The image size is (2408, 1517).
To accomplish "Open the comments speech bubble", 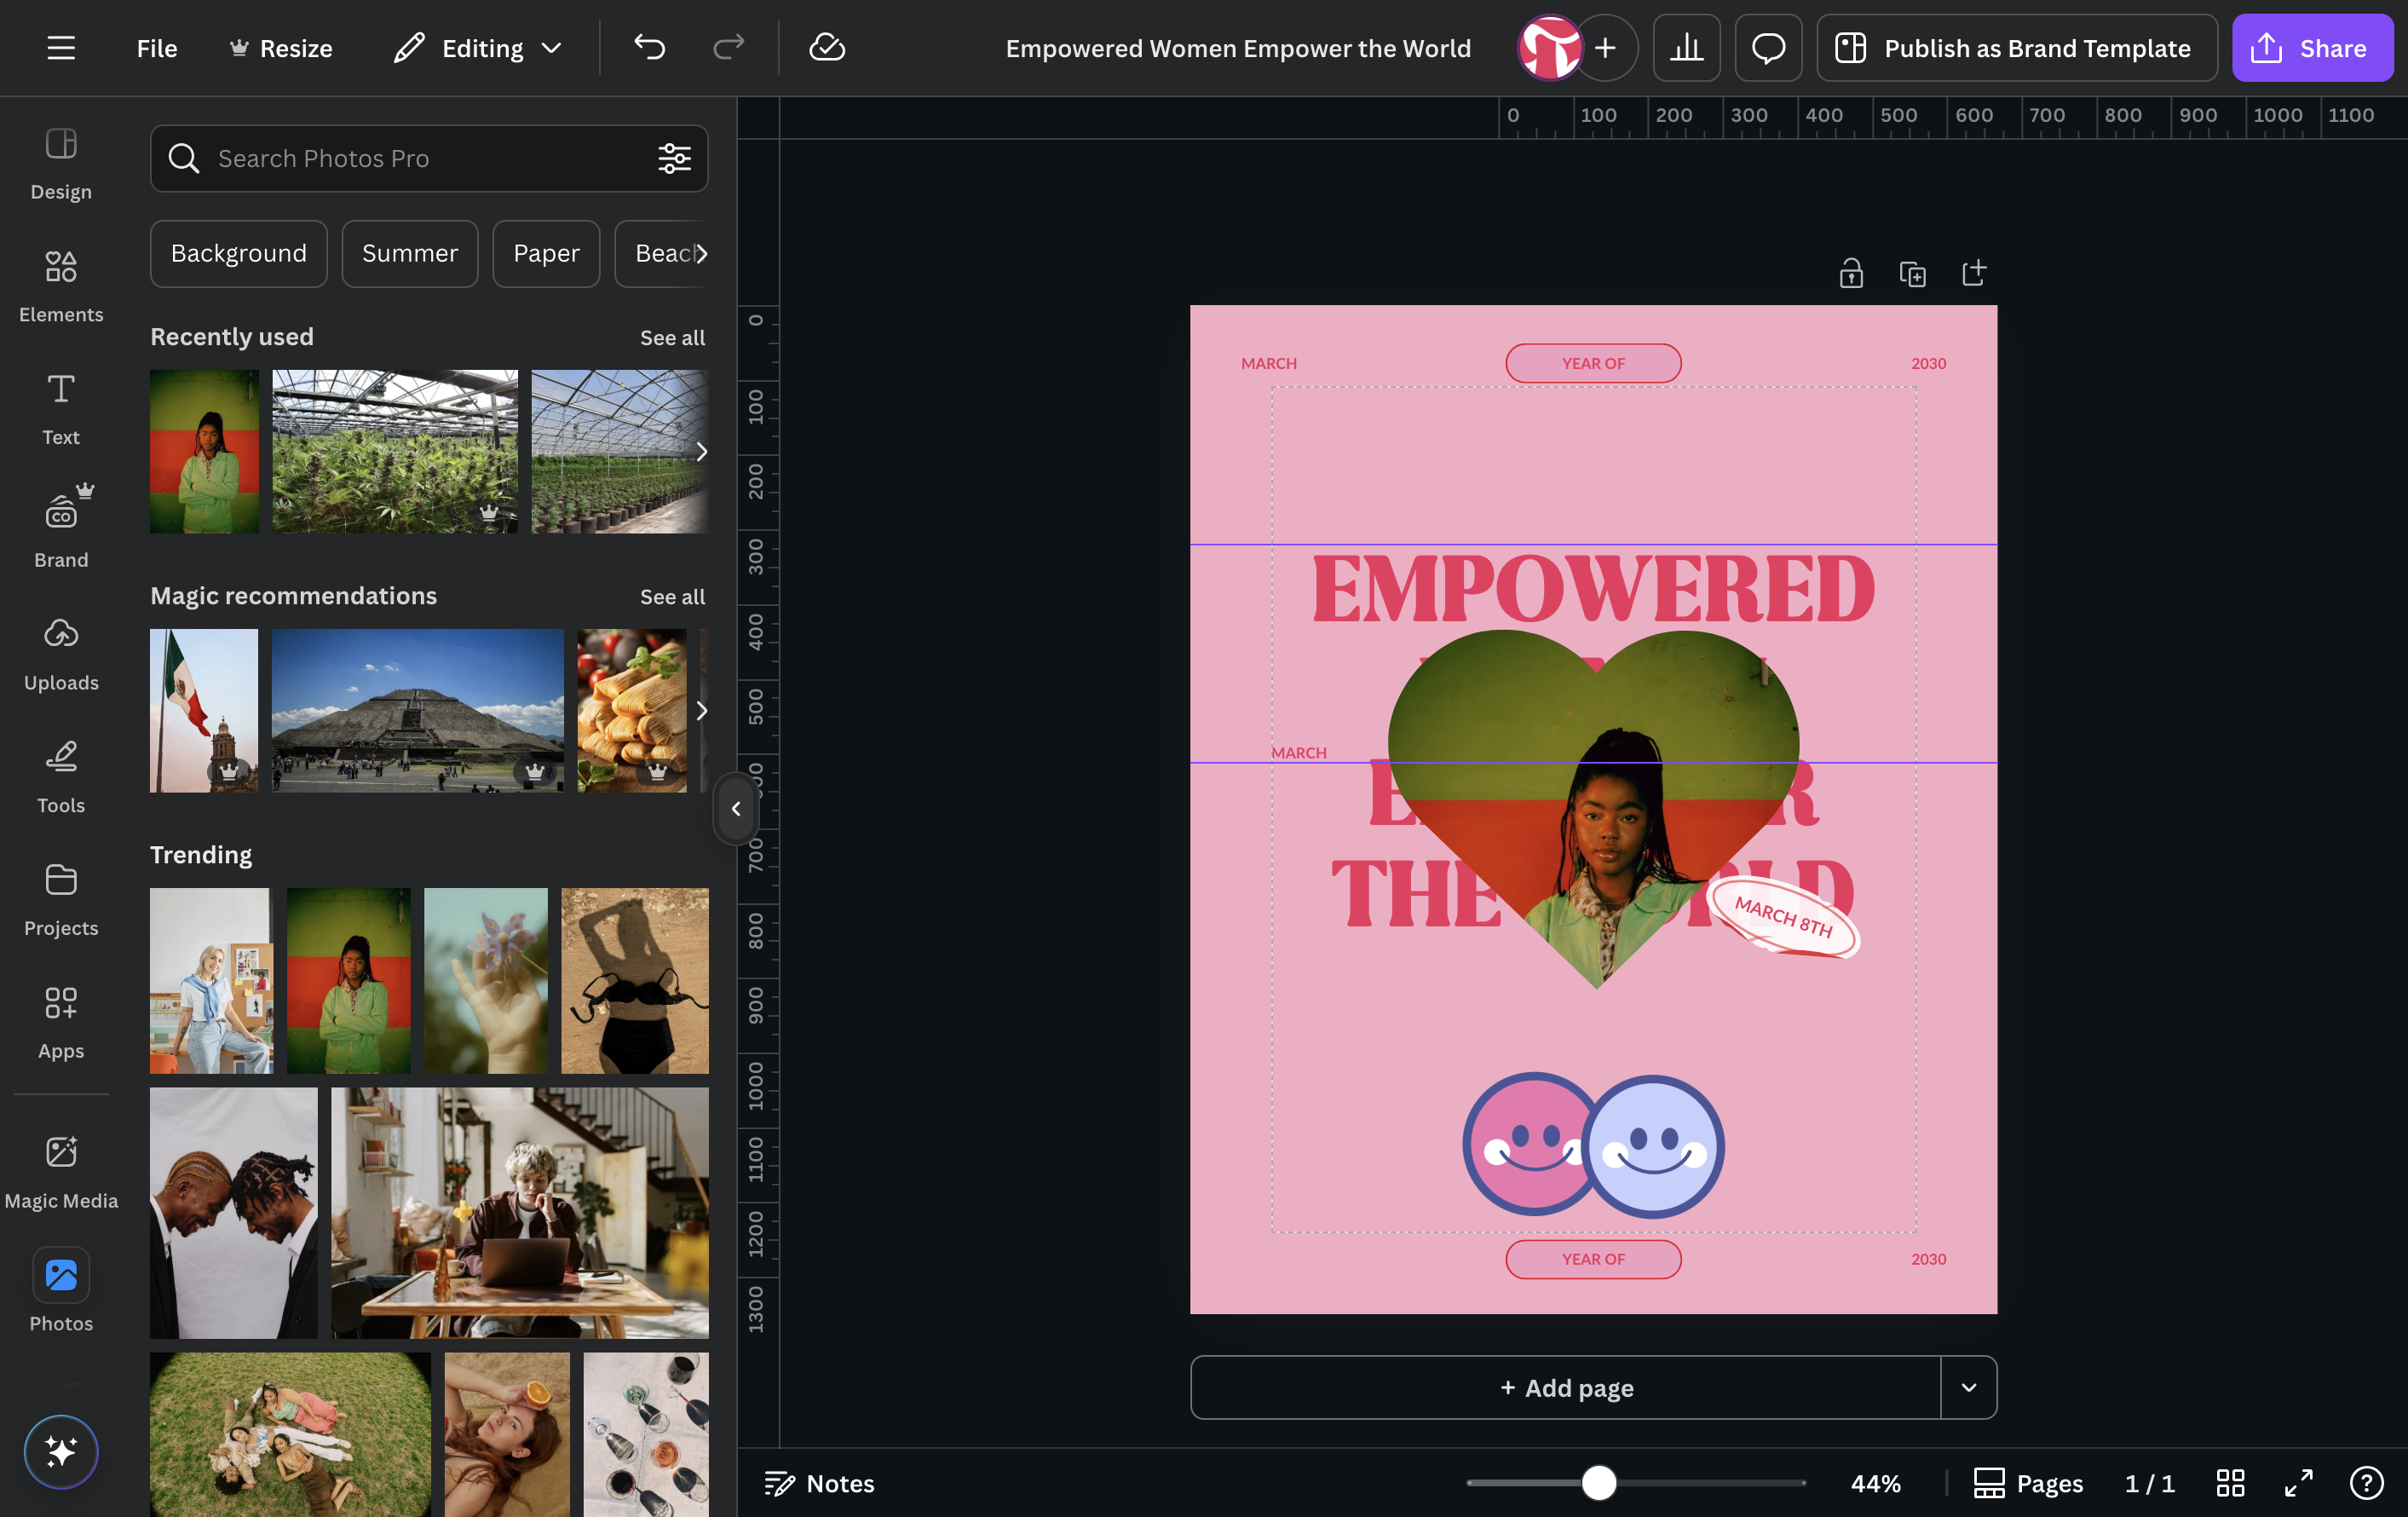I will (x=1768, y=48).
